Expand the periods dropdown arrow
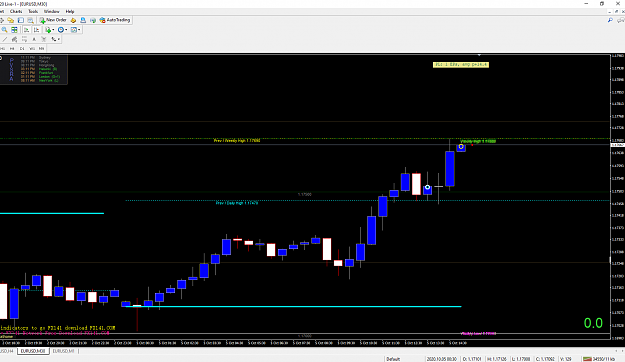The height and width of the screenshot is (362, 625). (x=66, y=30)
